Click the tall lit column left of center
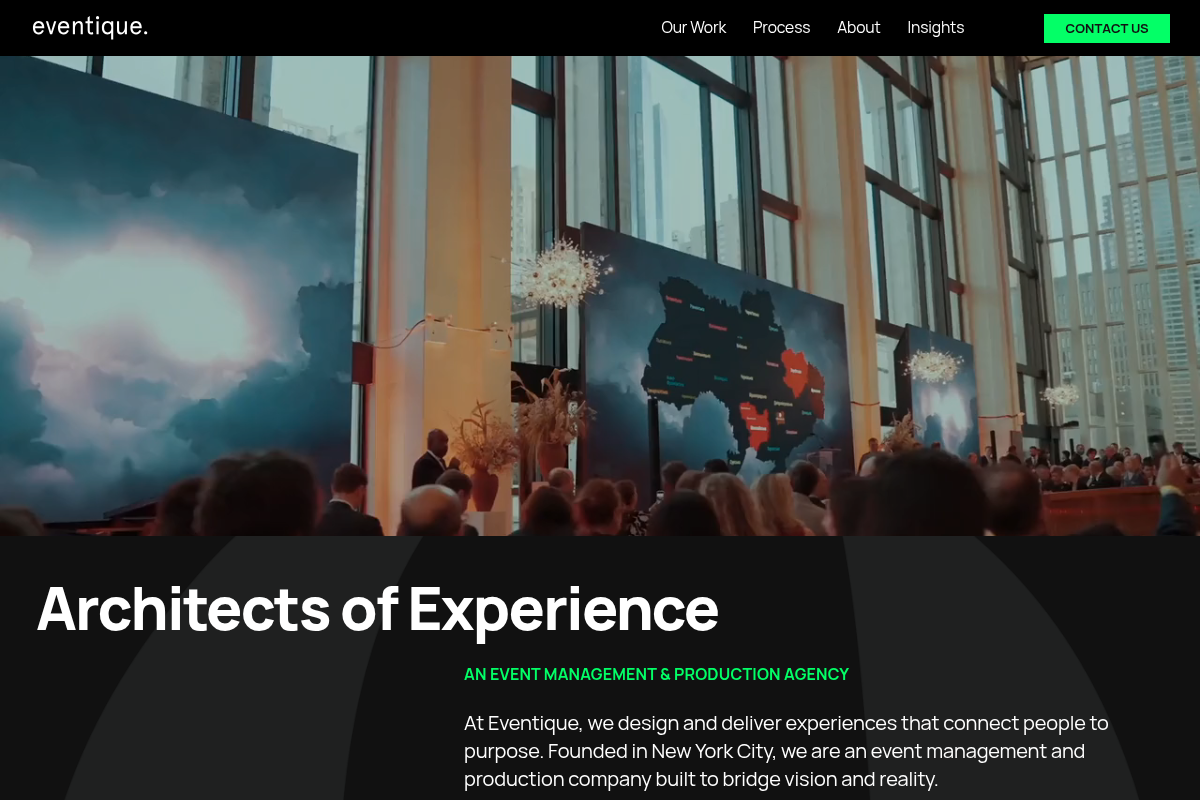Screen dimensions: 1200x800 (x=468, y=260)
